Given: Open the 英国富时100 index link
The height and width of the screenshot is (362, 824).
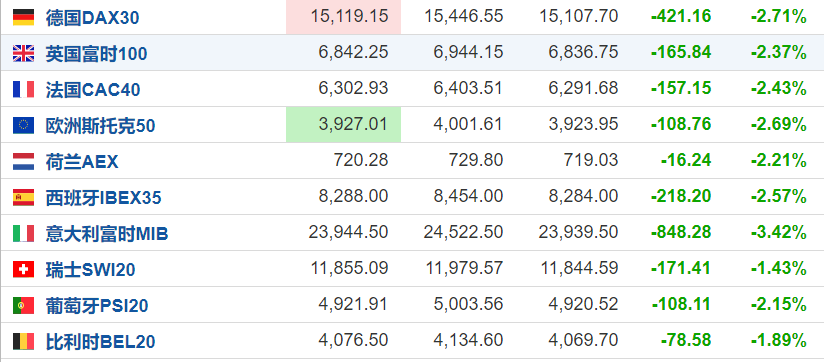Looking at the screenshot, I should coord(96,54).
